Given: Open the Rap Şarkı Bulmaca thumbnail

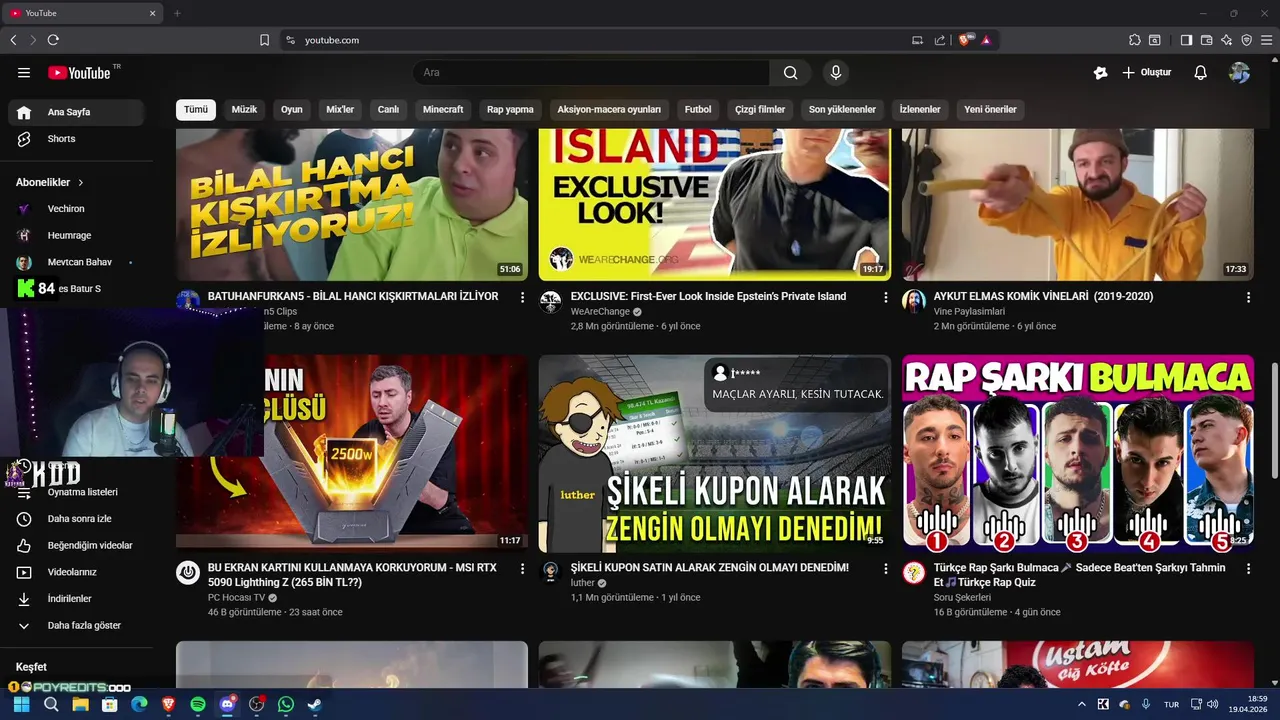Looking at the screenshot, I should 1078,452.
